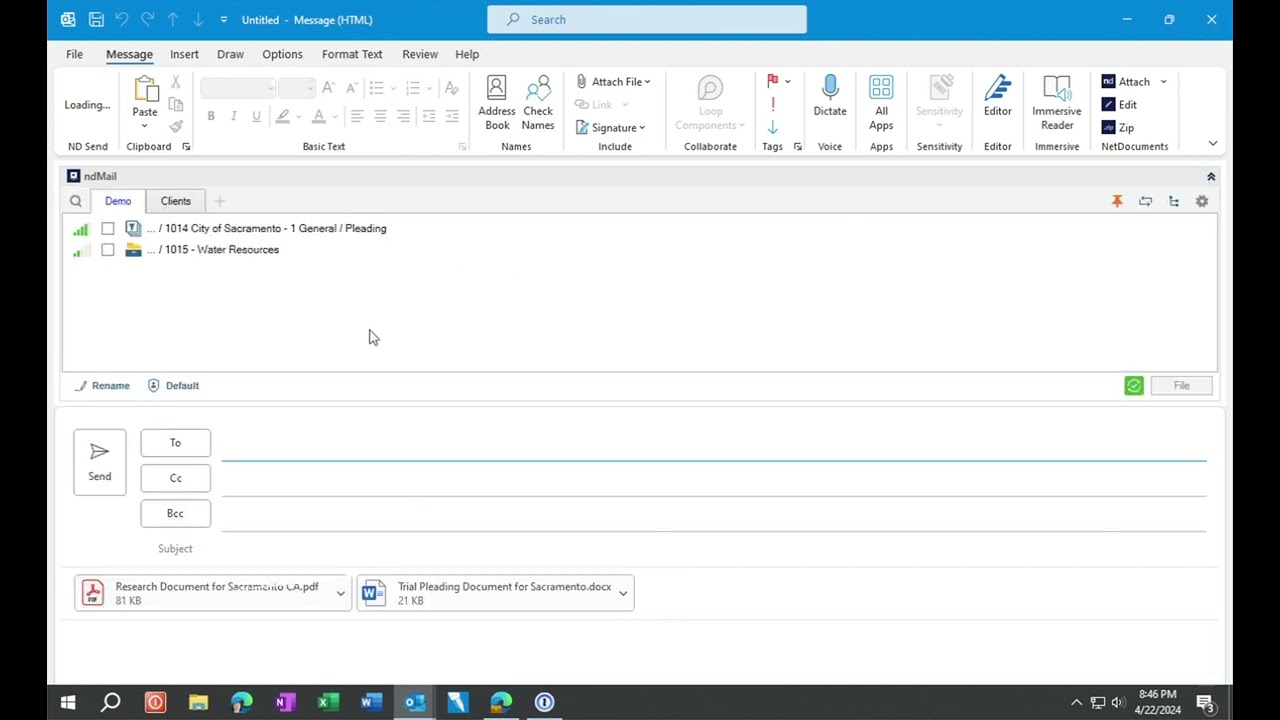Select the Format Painter brush
This screenshot has width=1280, height=720.
click(176, 127)
